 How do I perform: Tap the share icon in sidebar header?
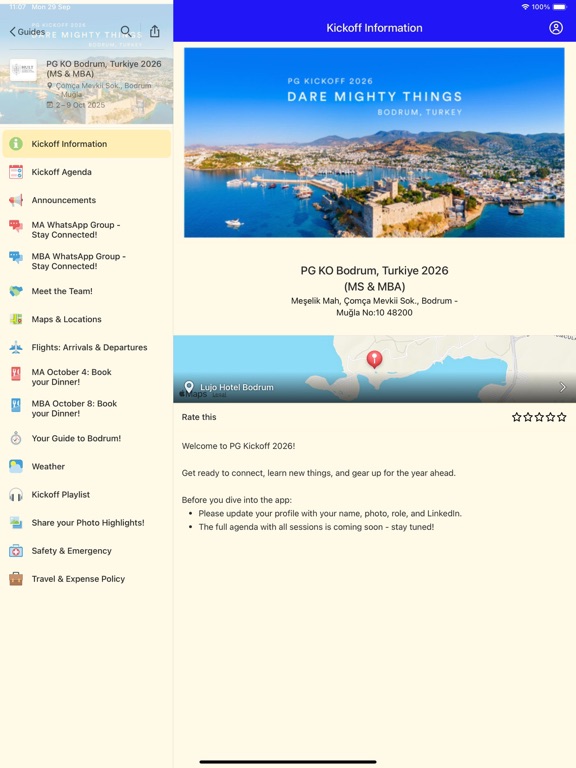[x=155, y=31]
